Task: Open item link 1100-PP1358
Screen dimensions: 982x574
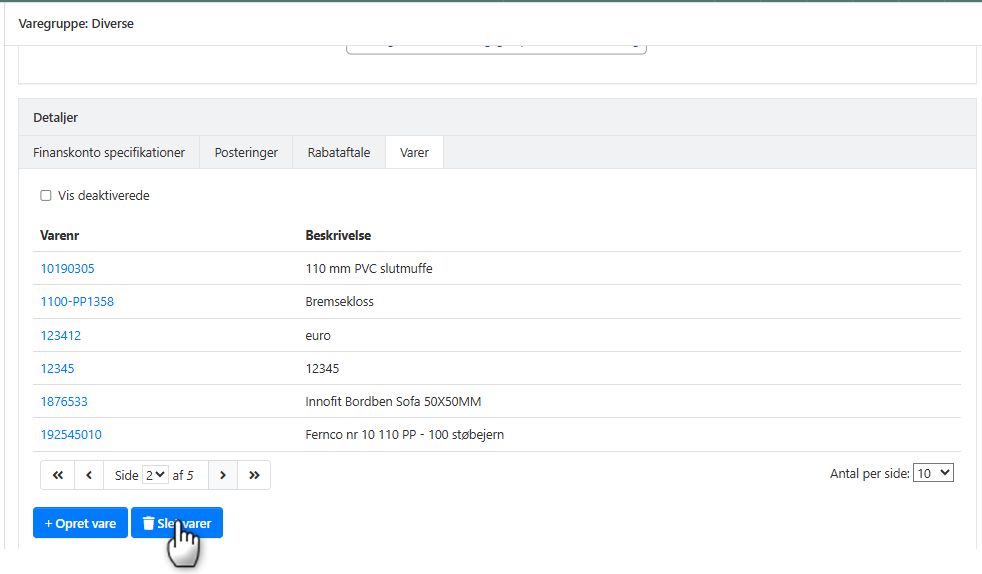Action: pos(77,302)
